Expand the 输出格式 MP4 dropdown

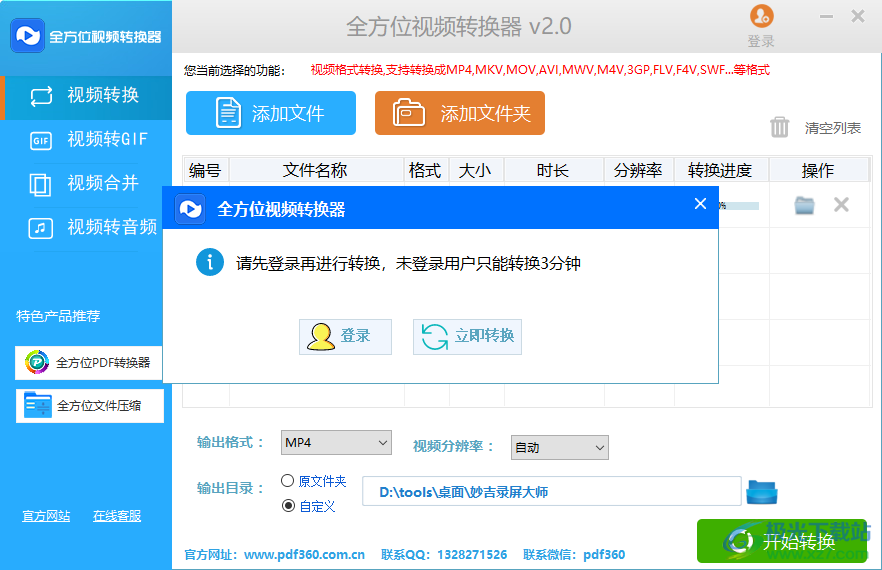pos(336,443)
